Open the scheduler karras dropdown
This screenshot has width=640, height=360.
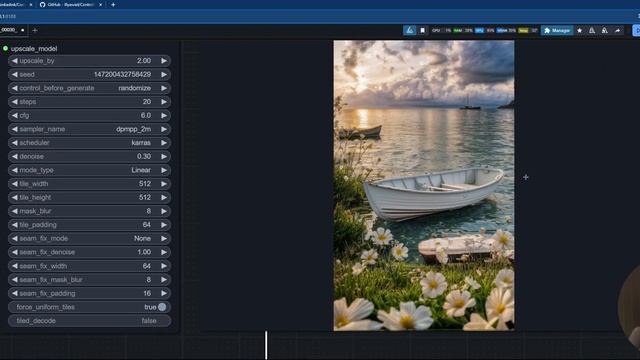pos(89,143)
